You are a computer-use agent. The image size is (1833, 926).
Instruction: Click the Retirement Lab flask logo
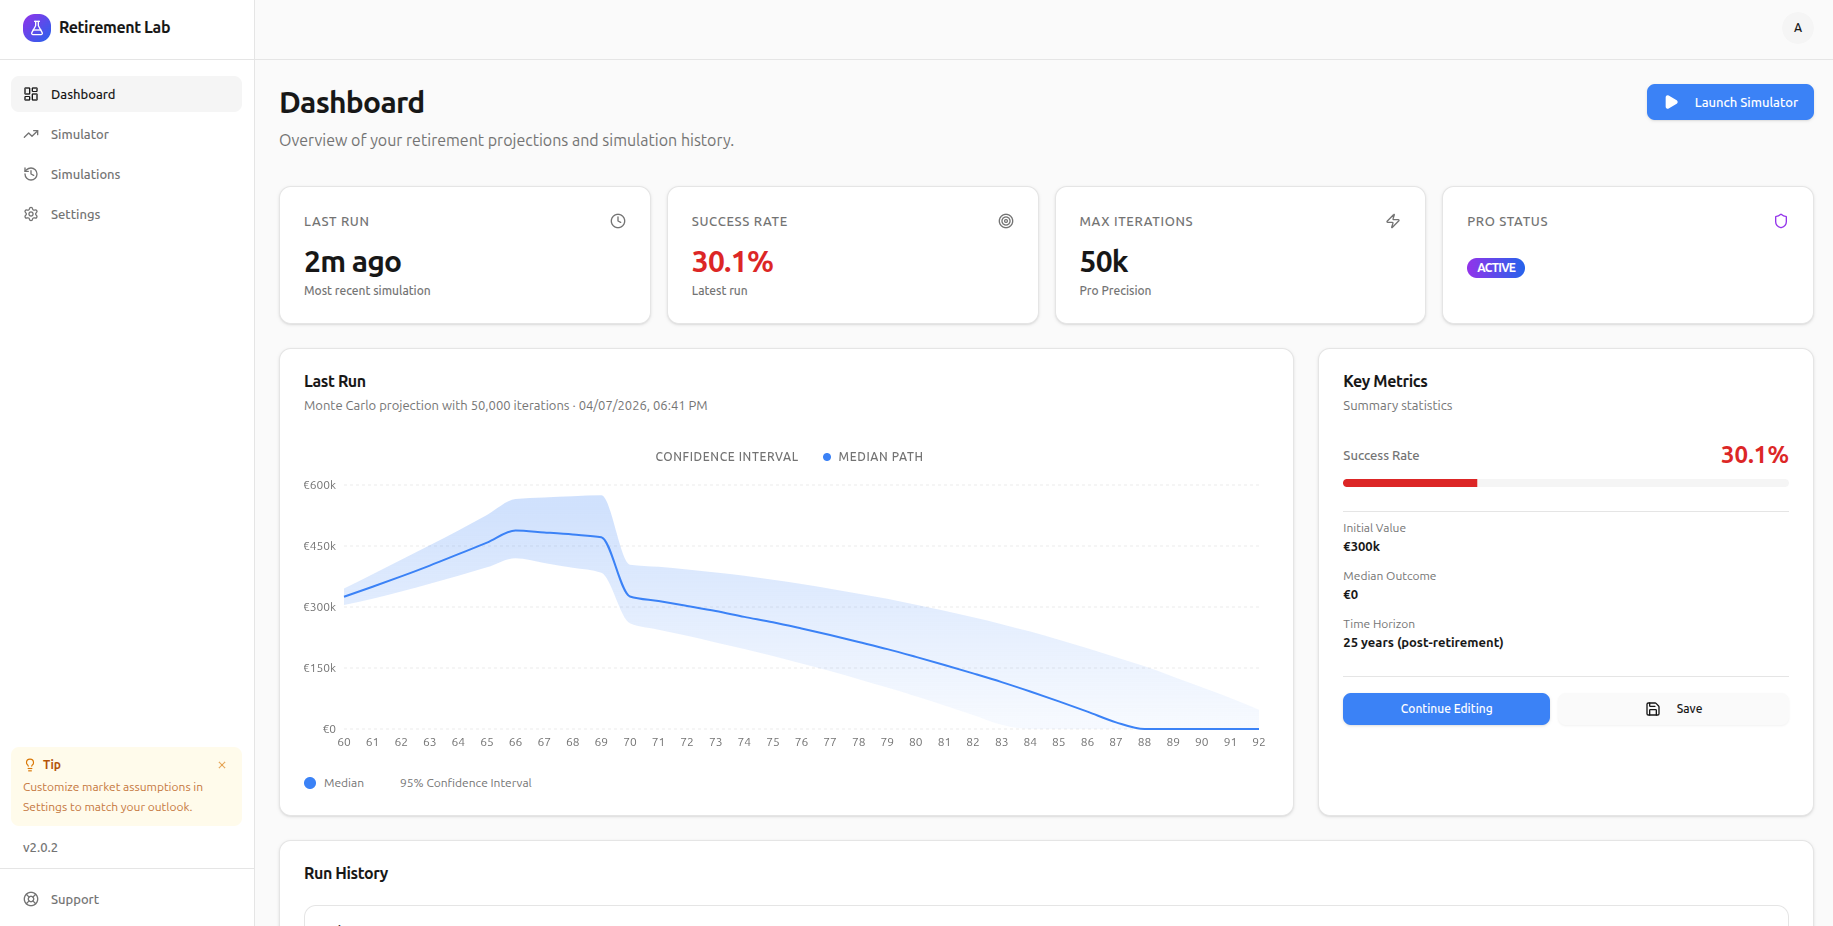point(37,28)
